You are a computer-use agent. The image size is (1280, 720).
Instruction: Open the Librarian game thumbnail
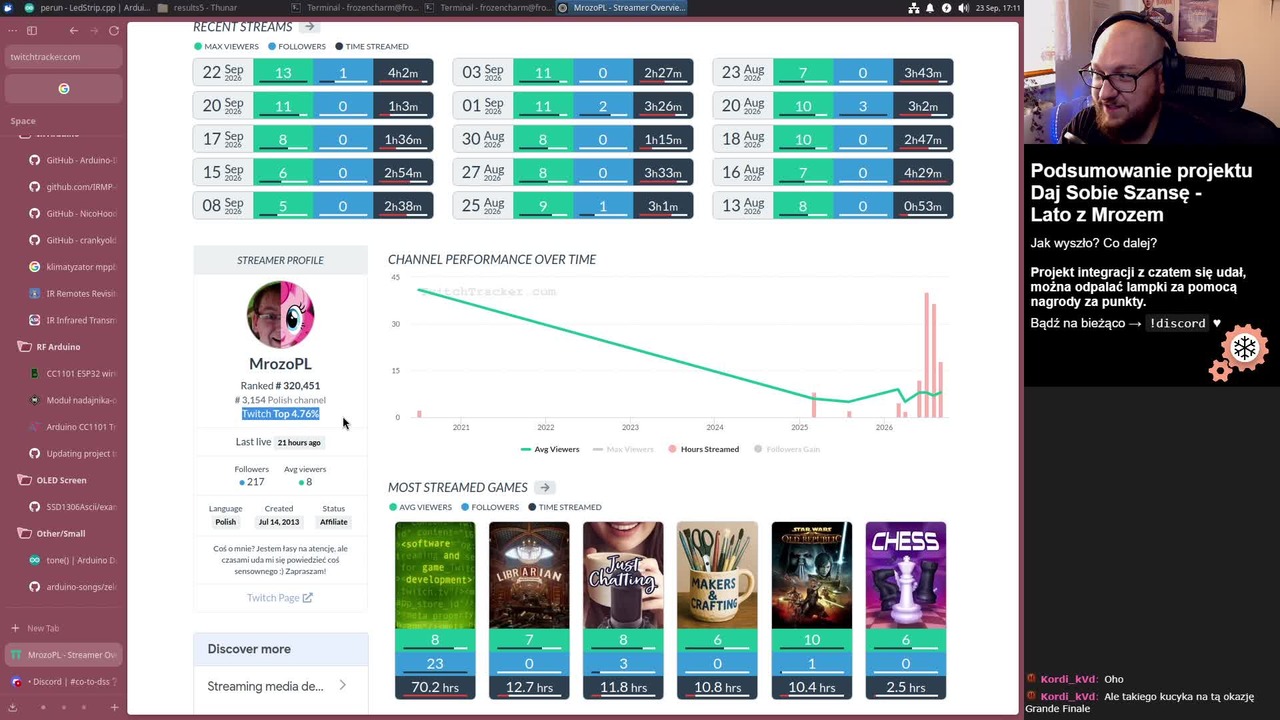pos(529,575)
